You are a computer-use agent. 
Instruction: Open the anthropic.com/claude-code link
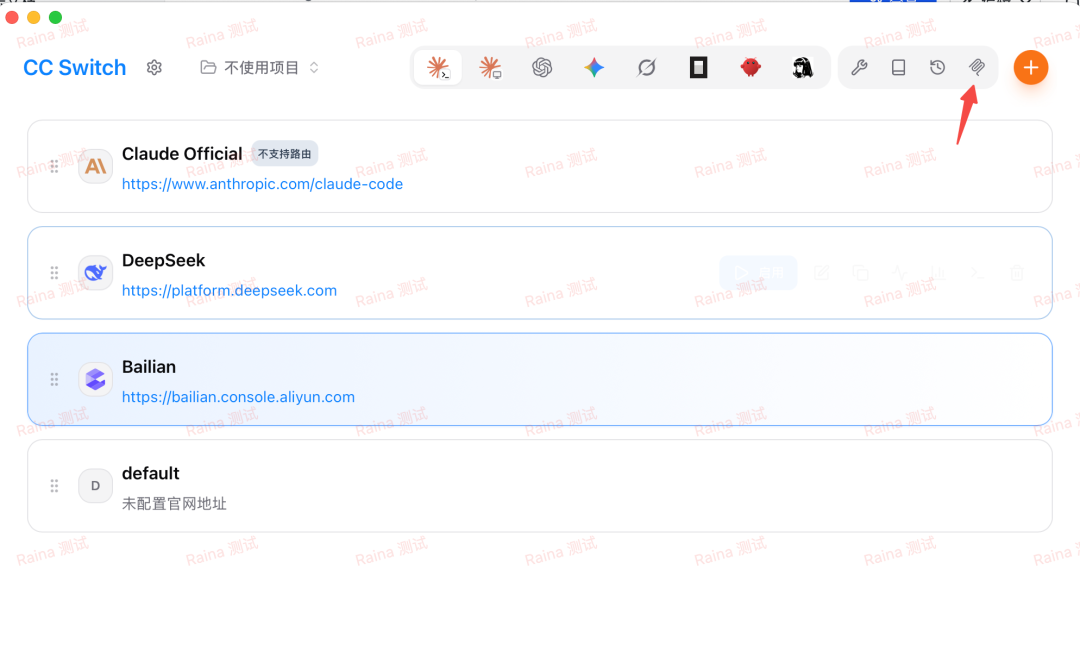click(x=262, y=184)
